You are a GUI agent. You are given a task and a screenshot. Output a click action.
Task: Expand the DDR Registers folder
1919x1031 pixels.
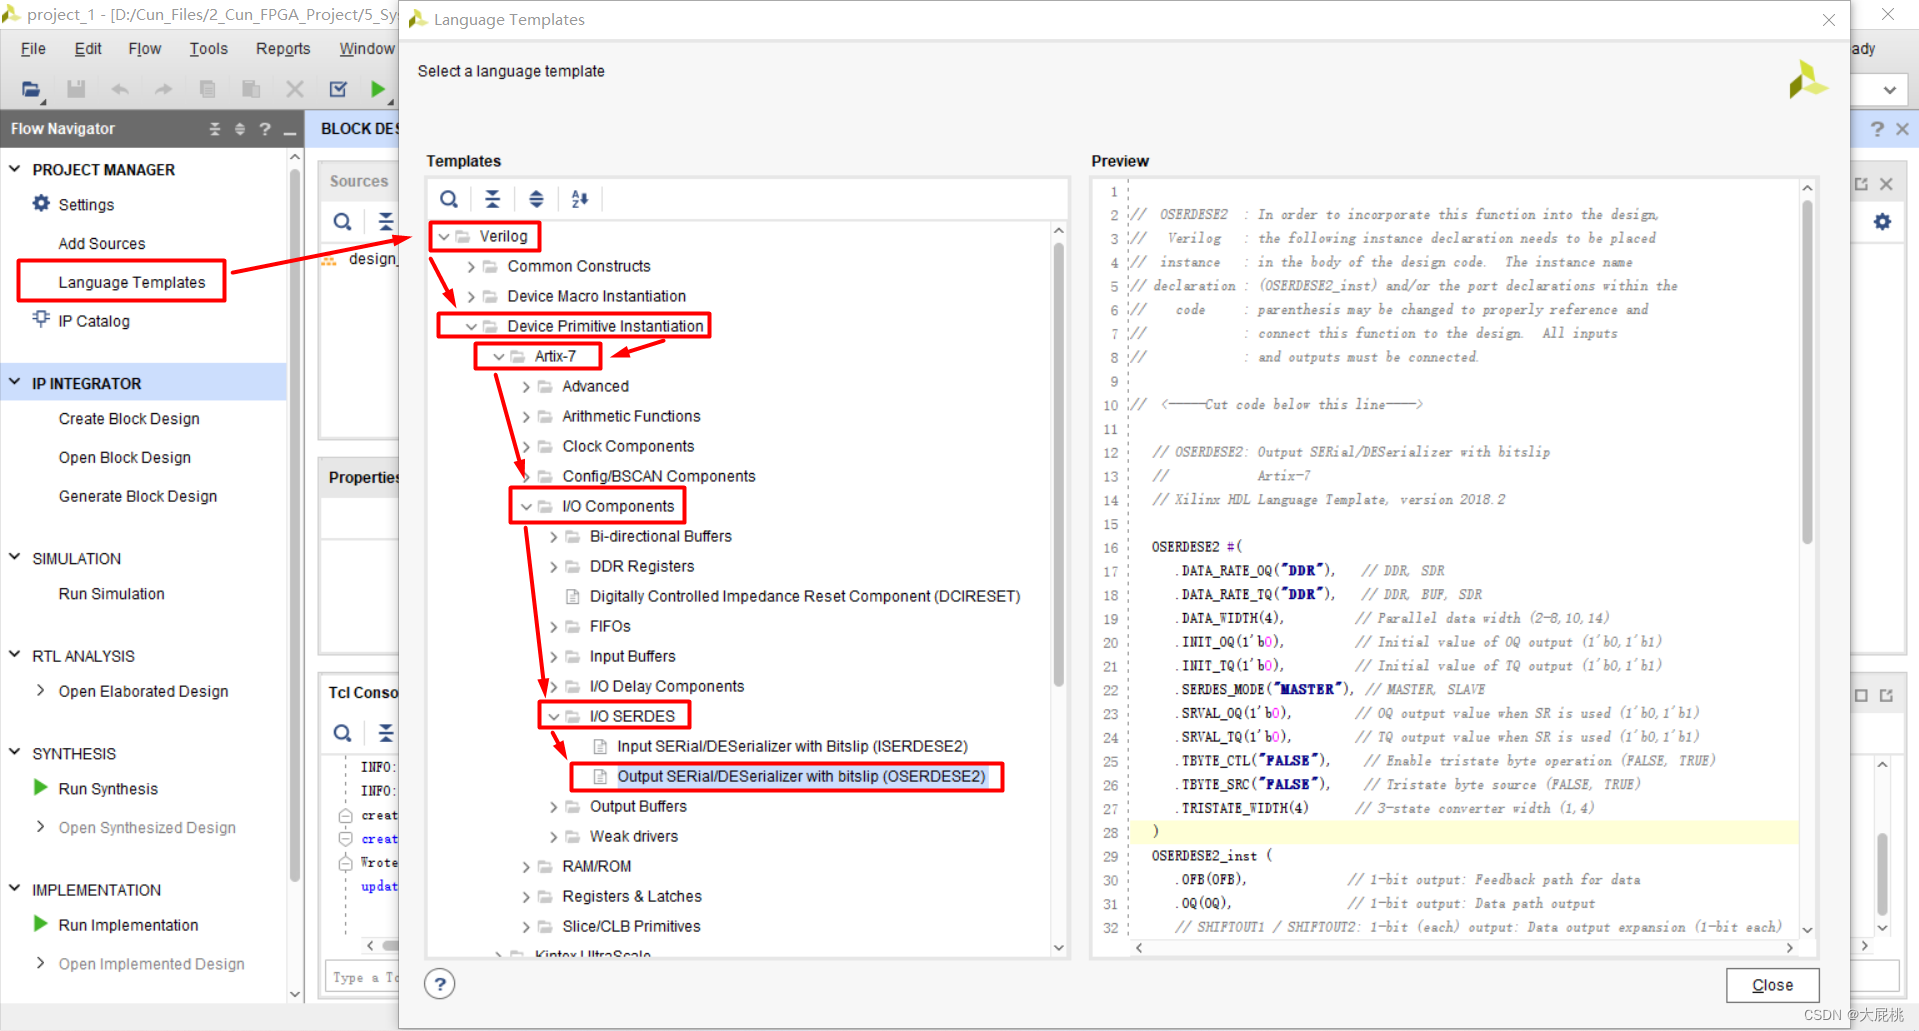554,567
